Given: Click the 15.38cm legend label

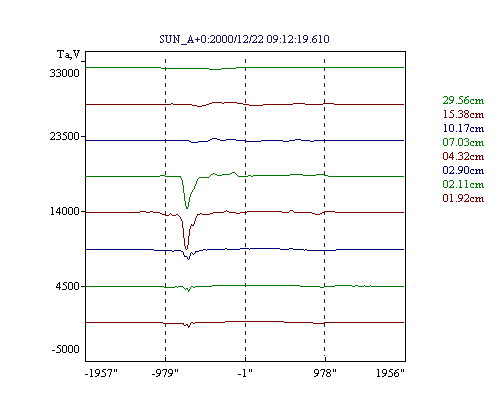Looking at the screenshot, I should click(x=463, y=114).
